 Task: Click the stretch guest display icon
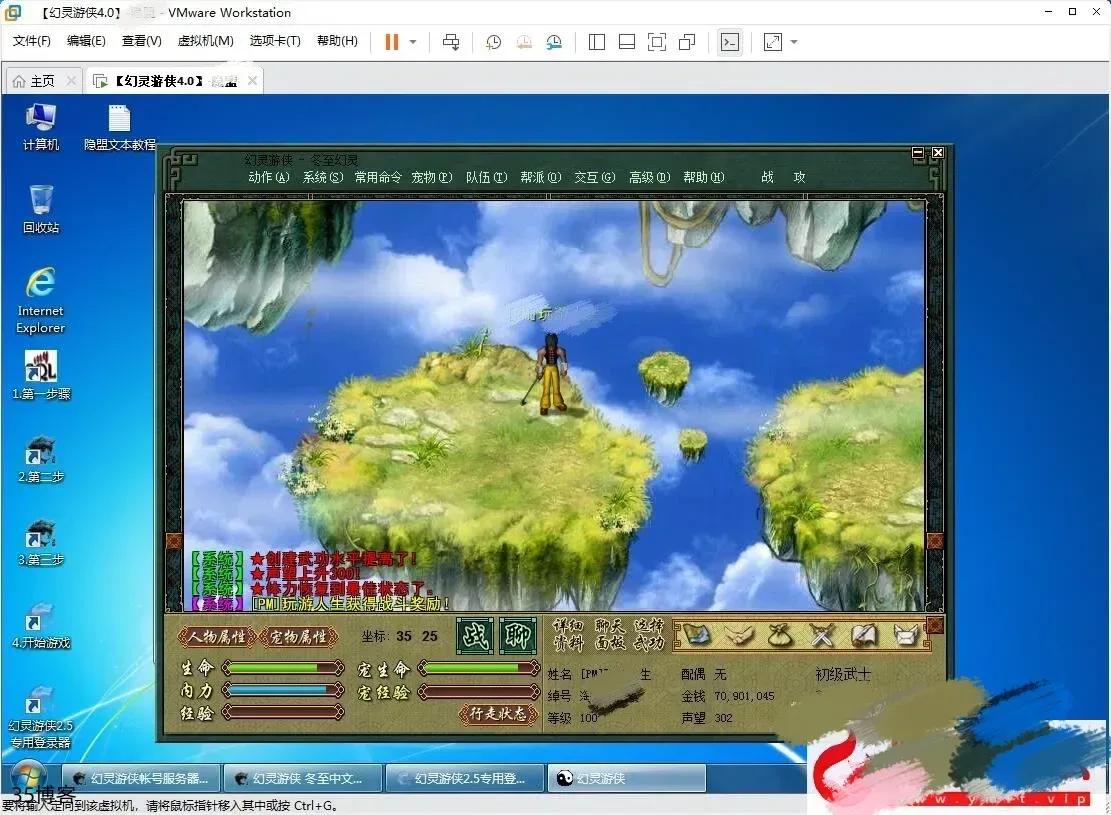coord(772,42)
